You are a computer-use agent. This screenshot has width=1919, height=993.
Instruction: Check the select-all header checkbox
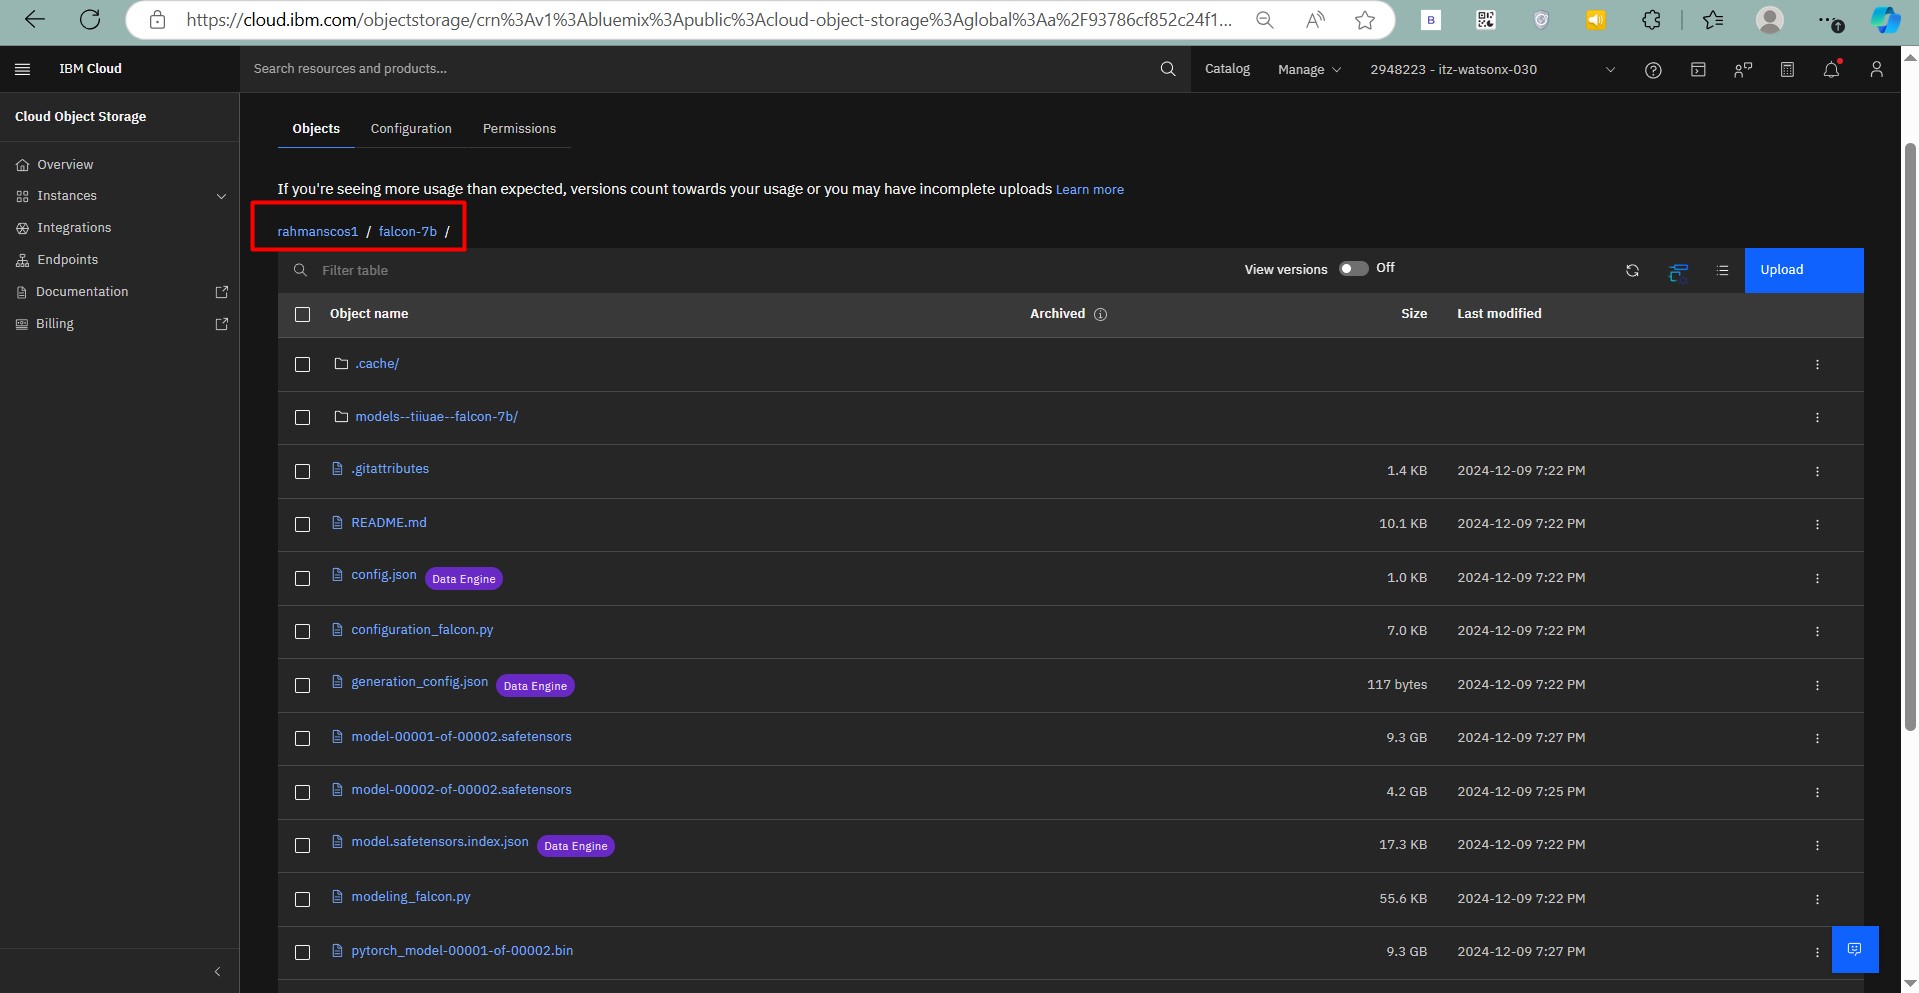point(303,315)
